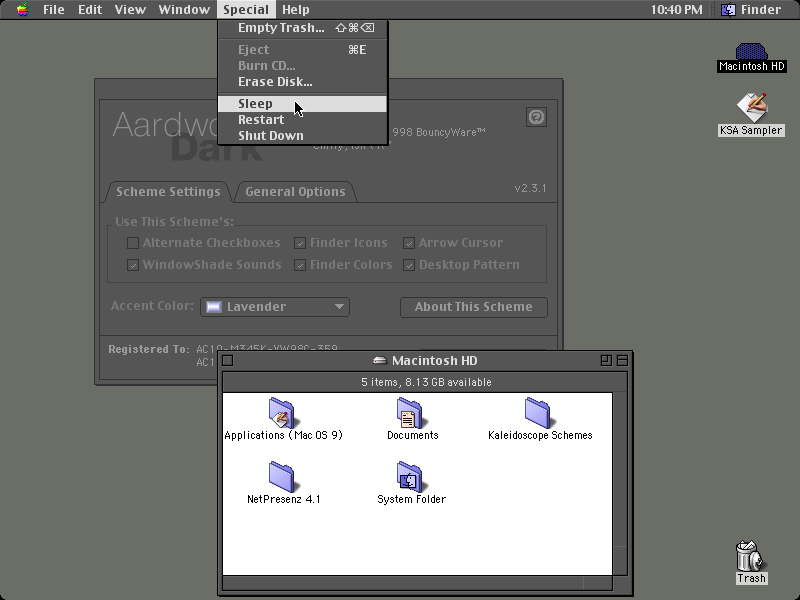
Task: Click the '5 items, 8.13 GB available' status text
Action: (x=426, y=382)
